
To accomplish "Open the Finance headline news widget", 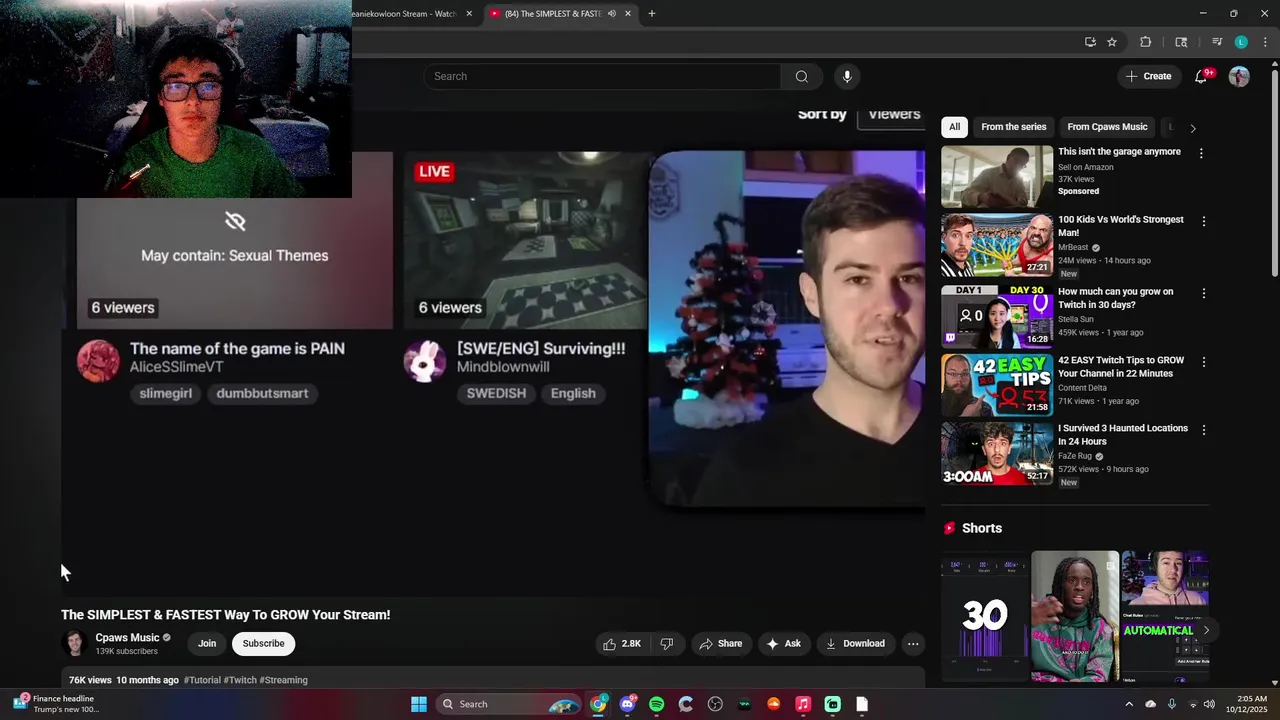I will coord(56,704).
